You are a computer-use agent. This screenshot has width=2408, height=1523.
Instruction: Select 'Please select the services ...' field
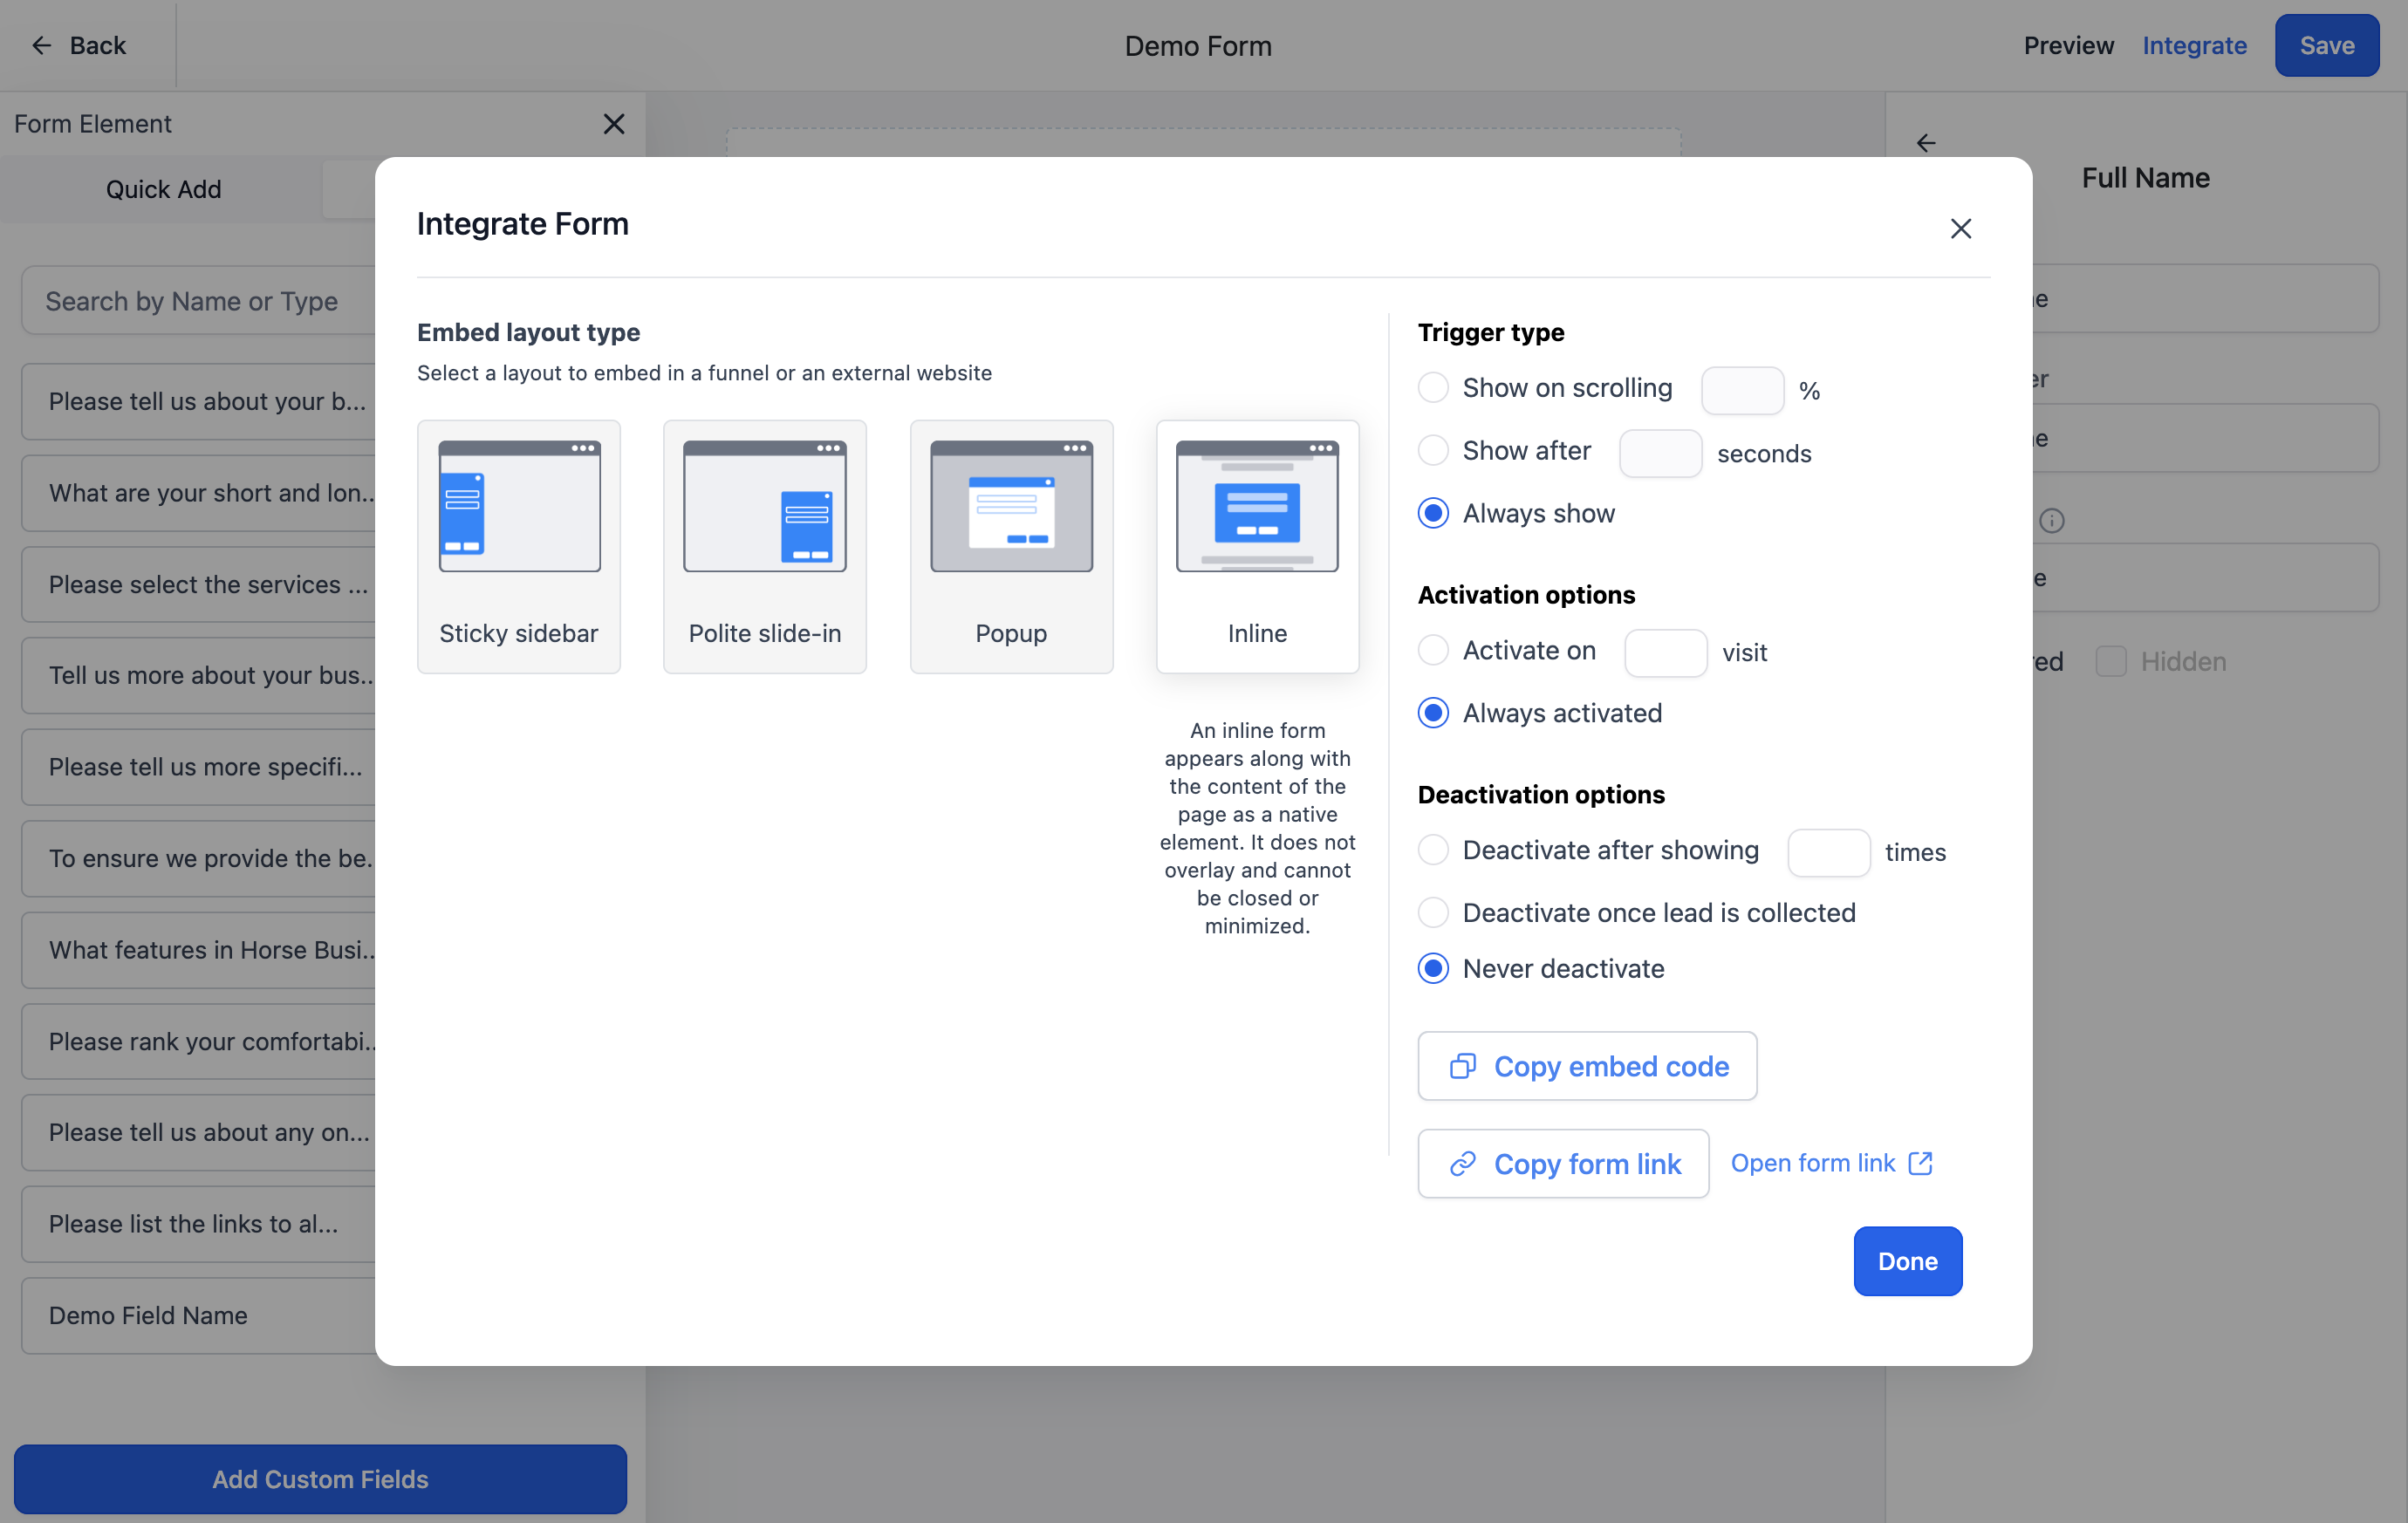pyautogui.click(x=200, y=584)
